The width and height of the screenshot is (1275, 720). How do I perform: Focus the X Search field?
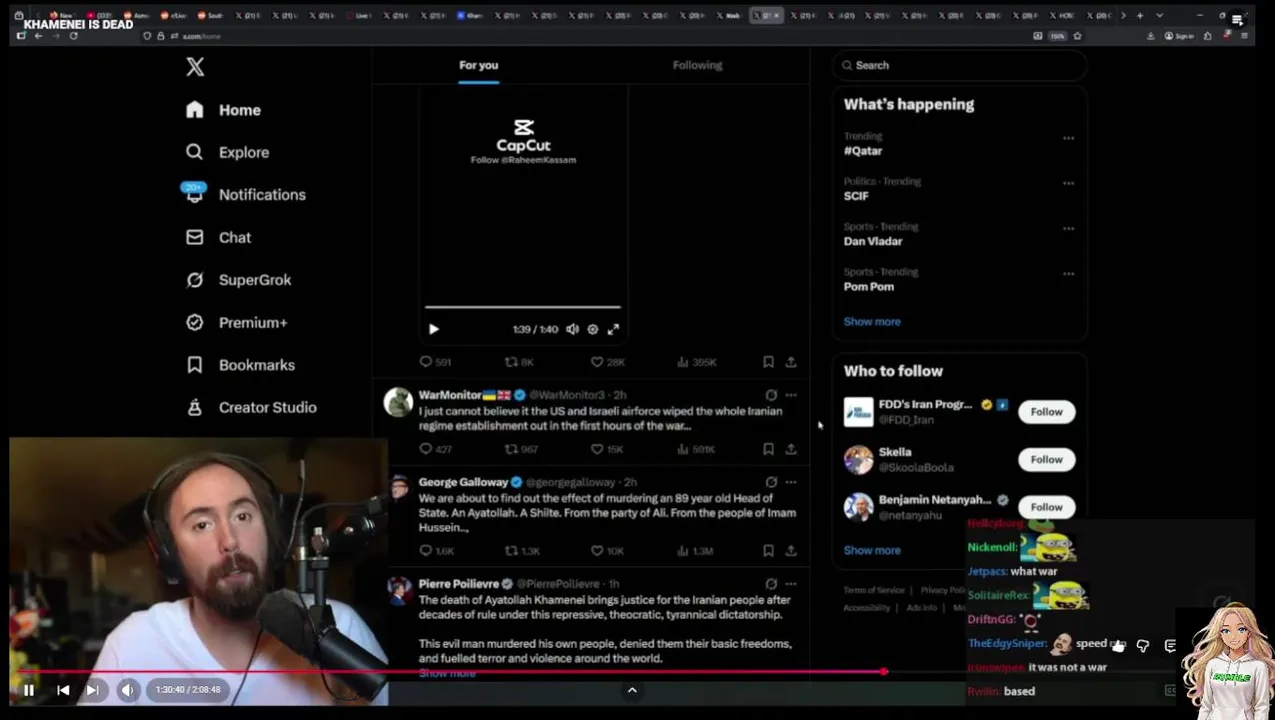click(959, 65)
